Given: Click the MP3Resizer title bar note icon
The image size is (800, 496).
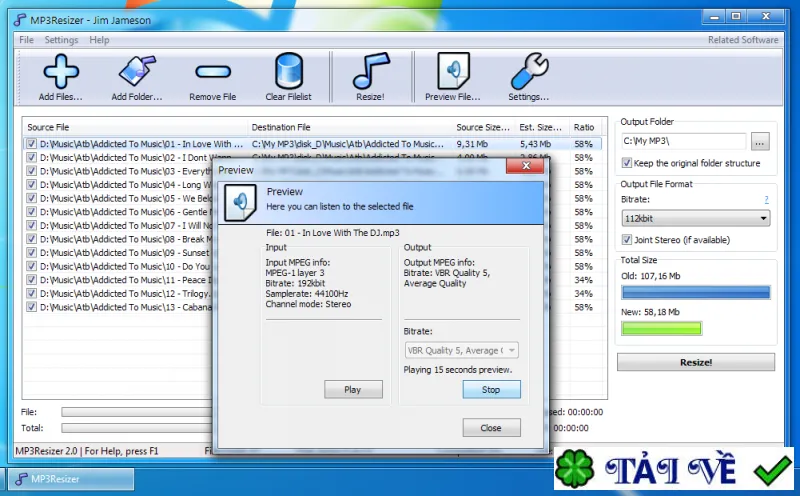Looking at the screenshot, I should [x=19, y=20].
